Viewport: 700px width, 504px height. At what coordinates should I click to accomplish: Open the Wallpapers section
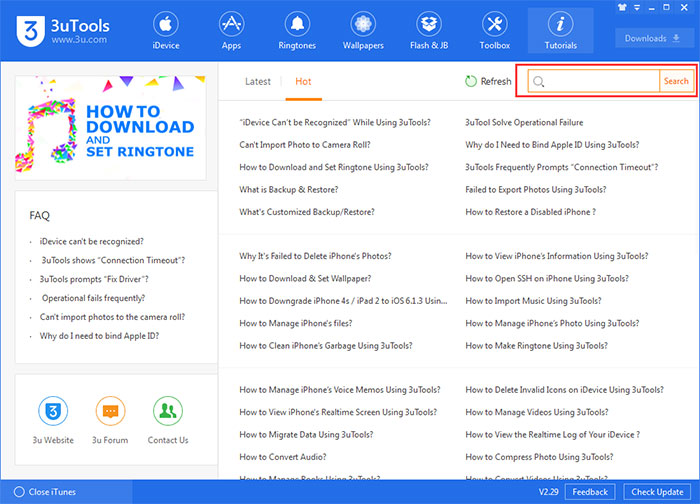(363, 30)
